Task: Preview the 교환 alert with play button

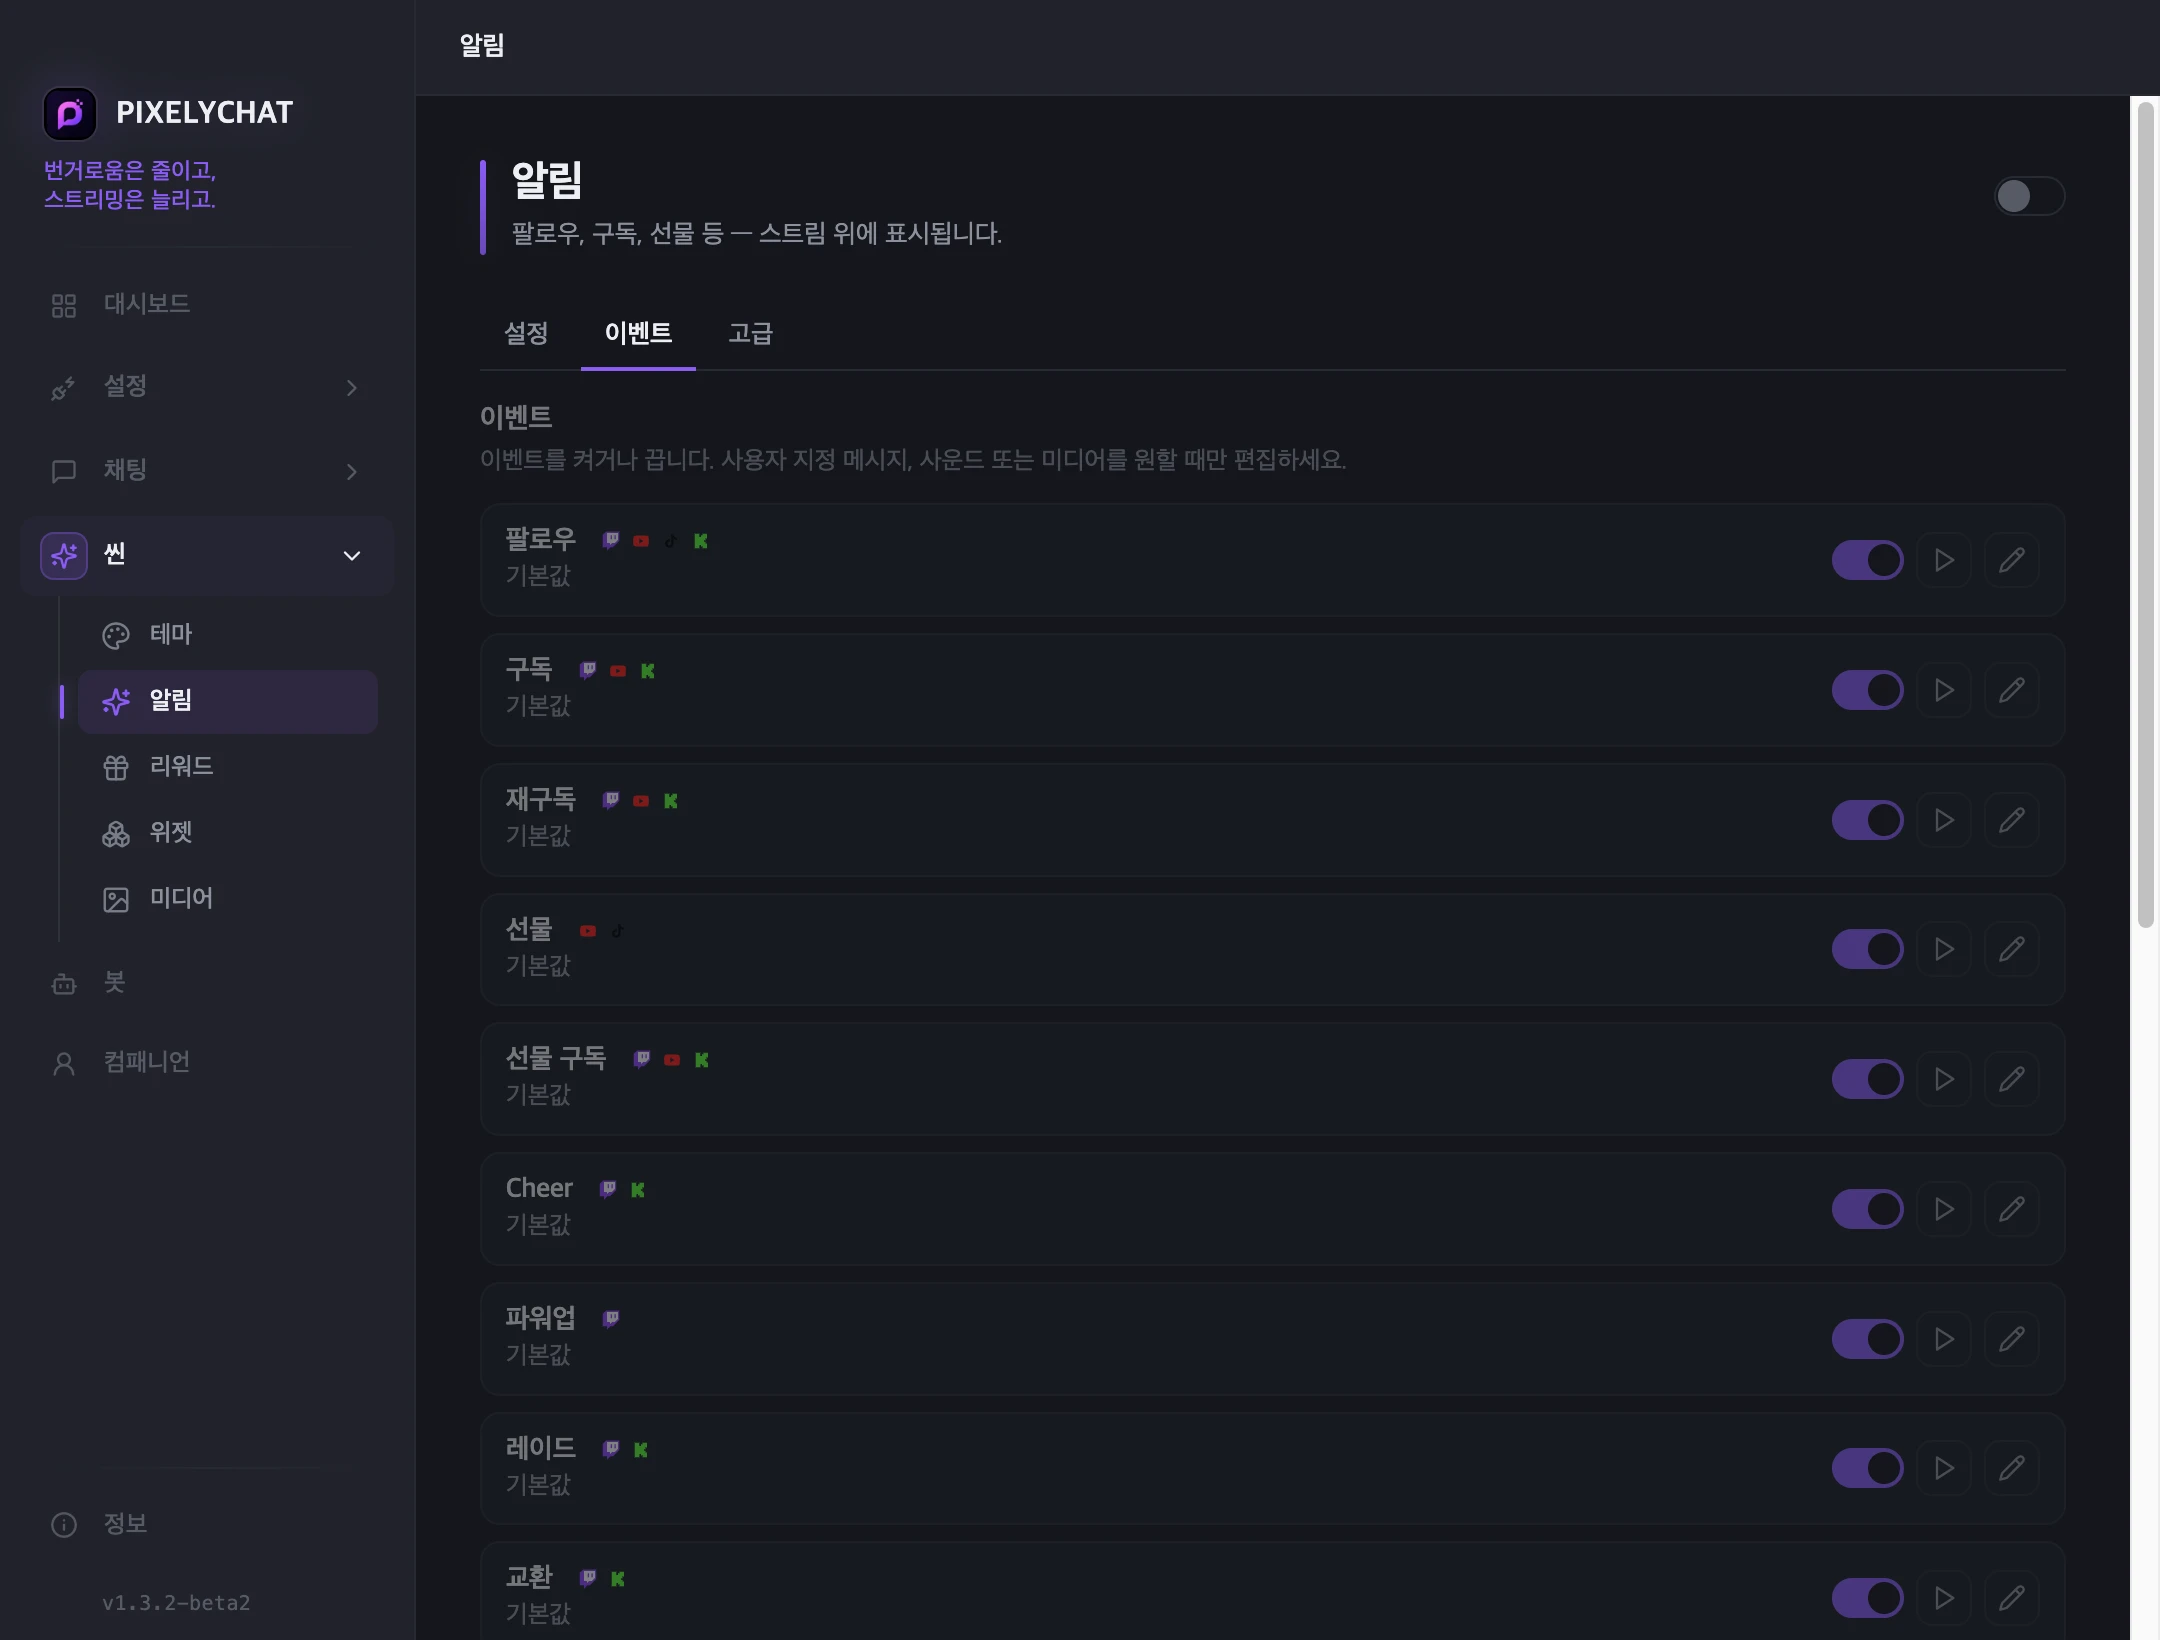Action: point(1944,1598)
